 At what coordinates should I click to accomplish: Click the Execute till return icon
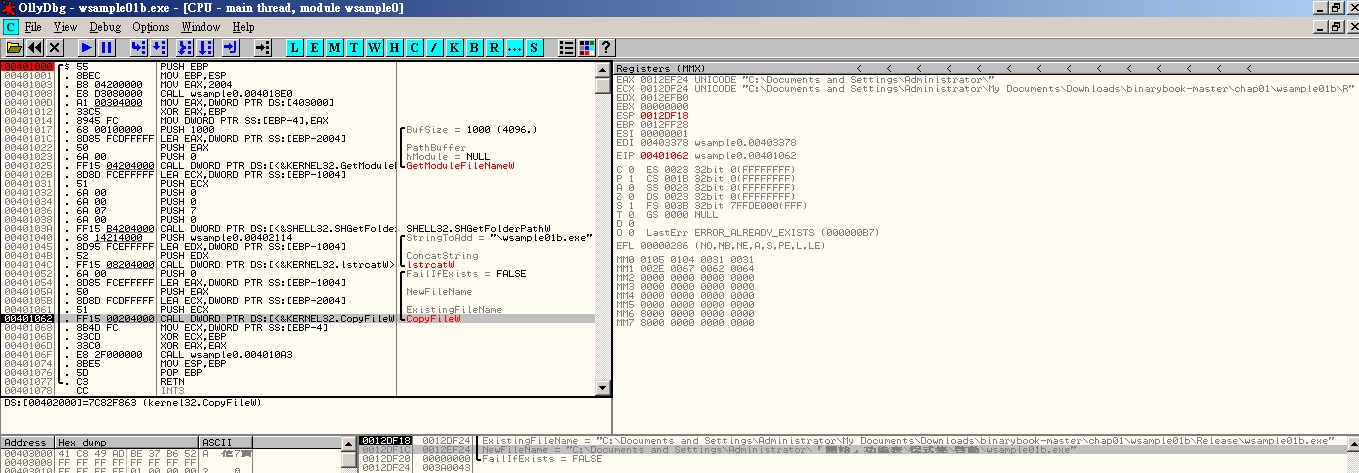[231, 48]
